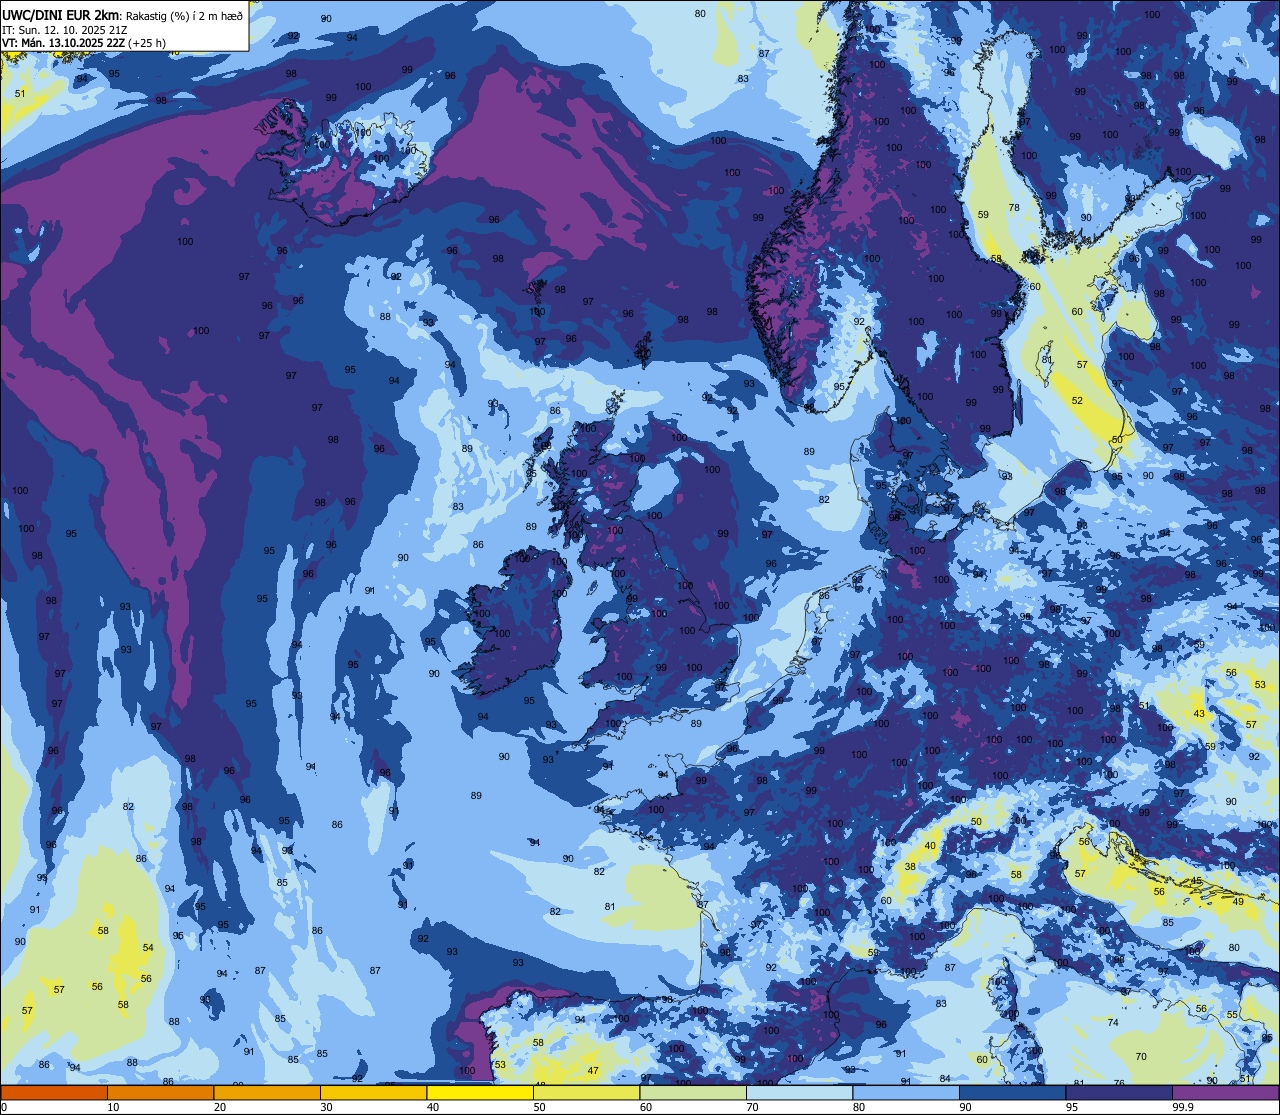Screen dimensions: 1280x1115
Task: Click the 'UWC/DINI EUR 2km' model title
Action: coord(61,15)
